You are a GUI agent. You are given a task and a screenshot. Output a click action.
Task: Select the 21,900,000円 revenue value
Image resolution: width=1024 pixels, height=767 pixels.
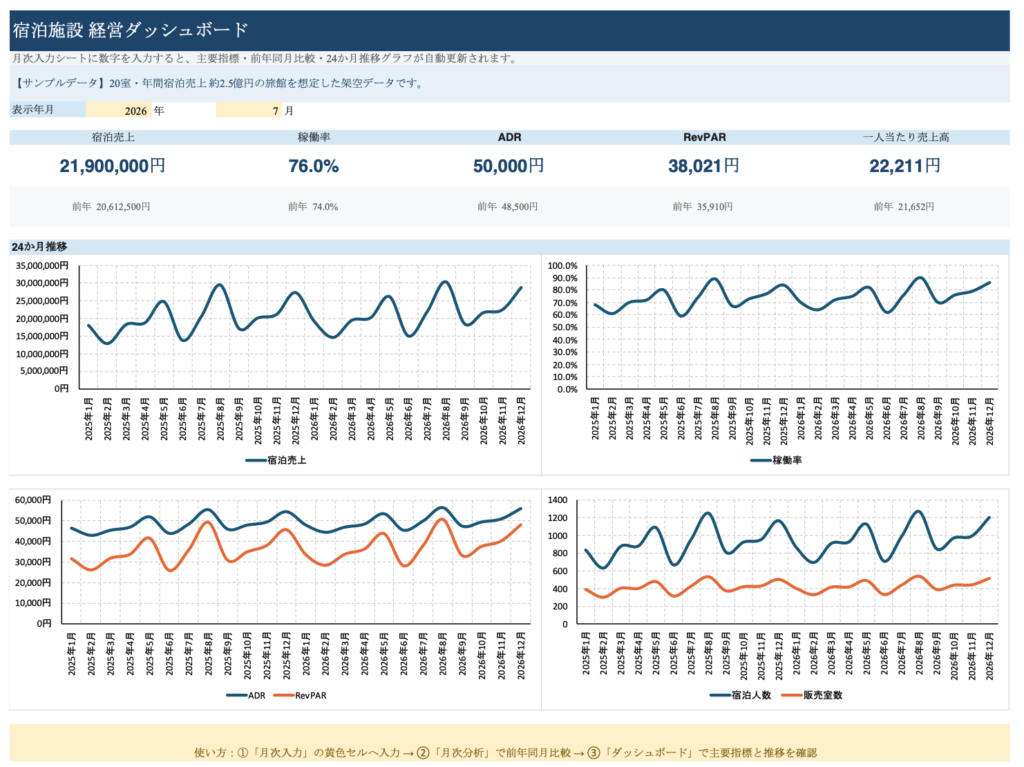point(112,166)
